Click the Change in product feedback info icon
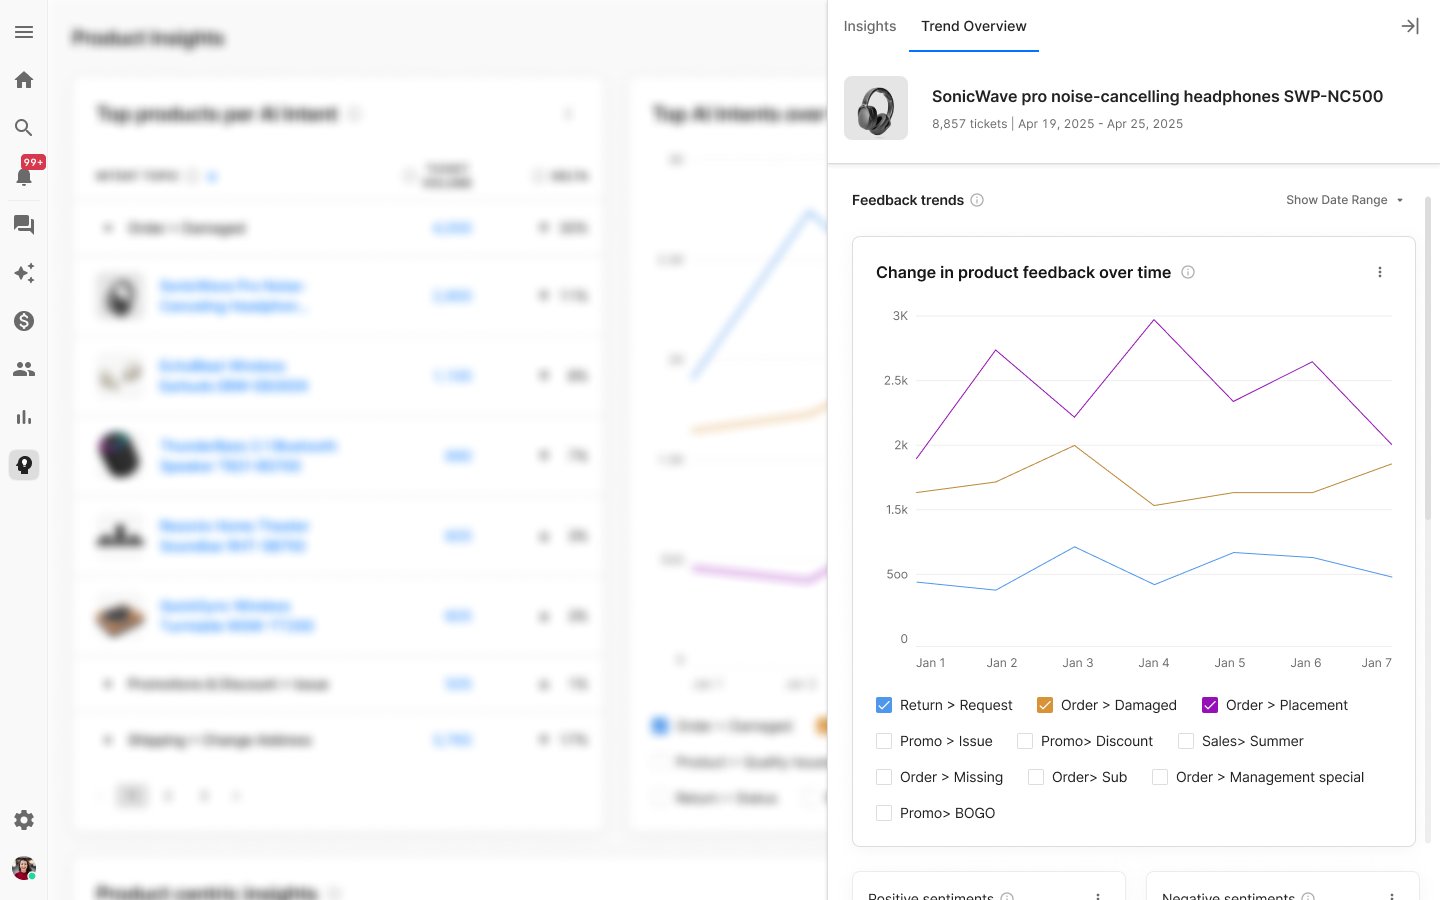The height and width of the screenshot is (900, 1440). coord(1187,271)
